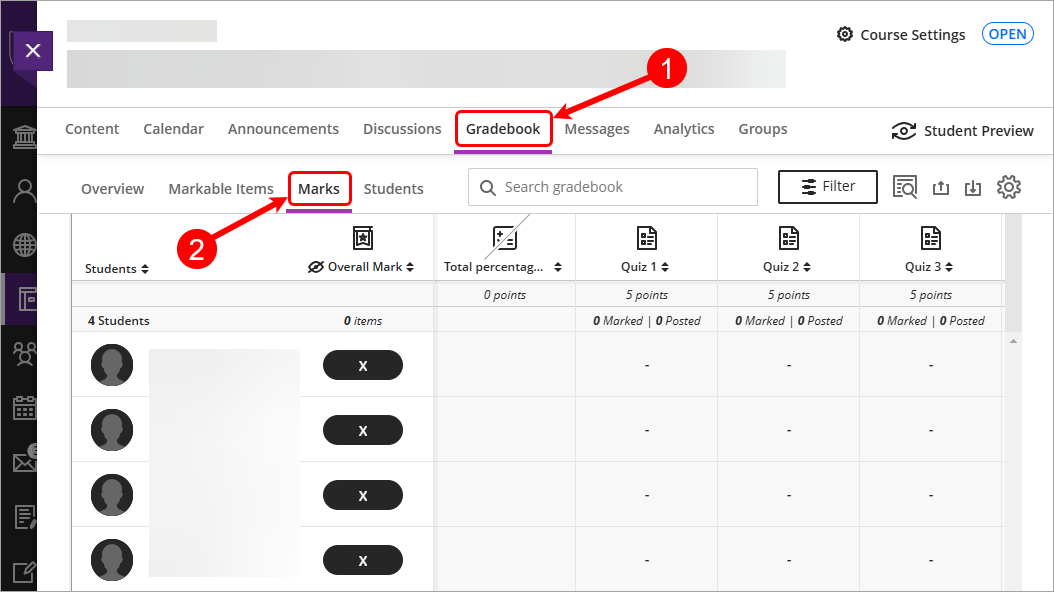
Task: Click the download gradebook data icon
Action: click(972, 187)
